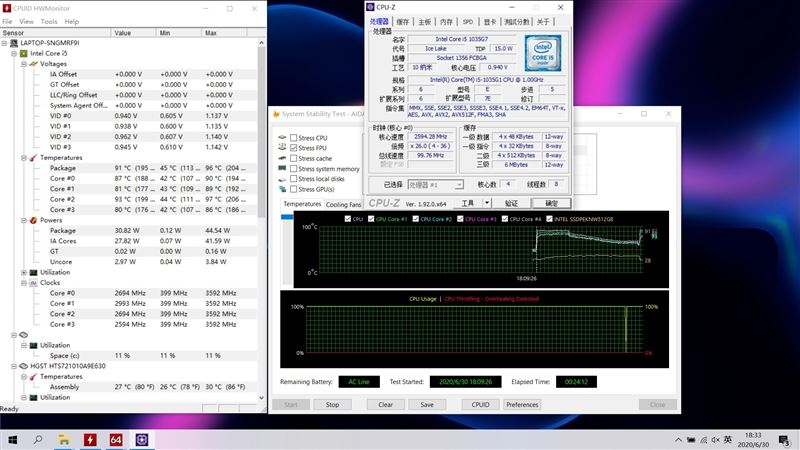Collapse the Clocks section

click(x=24, y=283)
